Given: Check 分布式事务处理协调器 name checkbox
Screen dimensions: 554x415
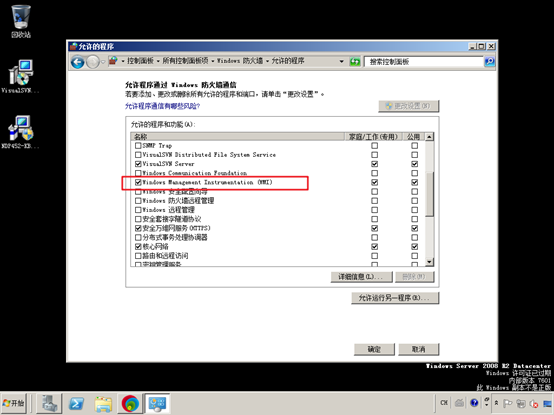Looking at the screenshot, I should 138,237.
